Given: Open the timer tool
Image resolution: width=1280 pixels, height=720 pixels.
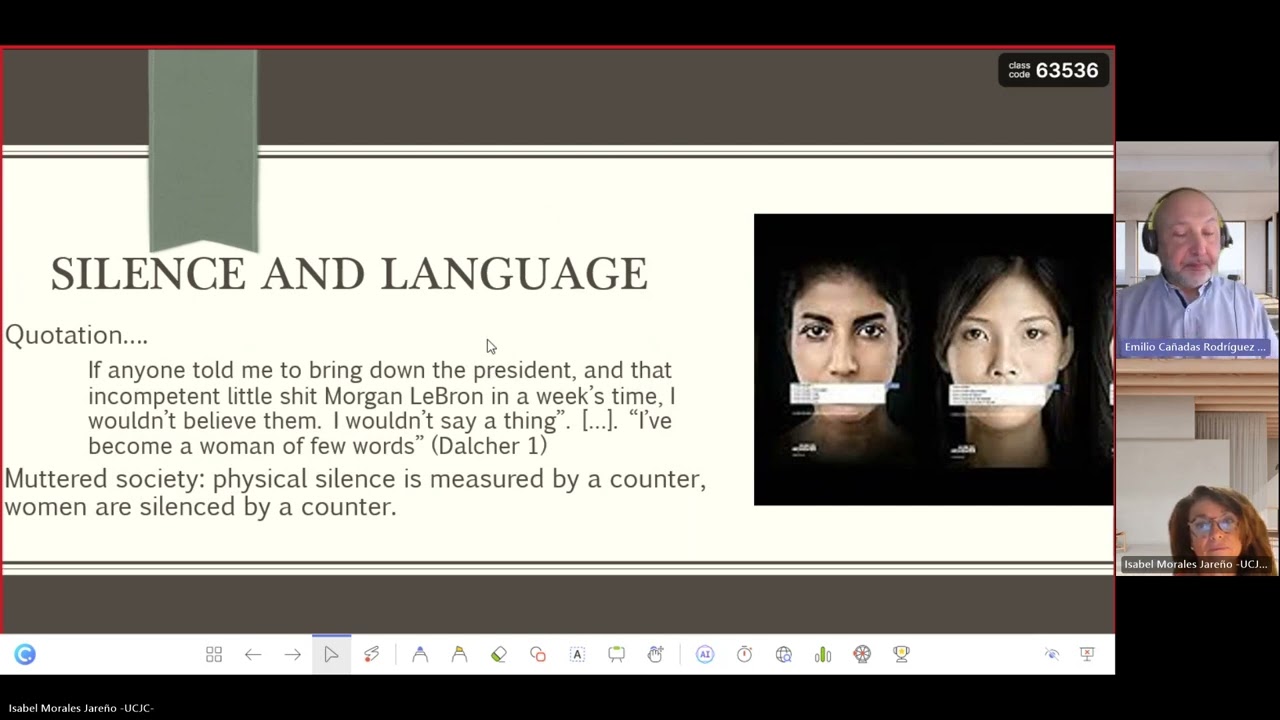Looking at the screenshot, I should (744, 654).
